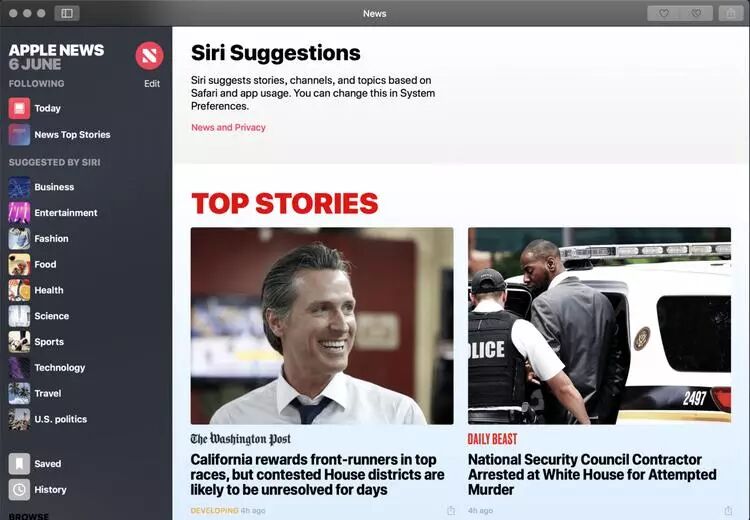Click the Love story heart button

[663, 13]
